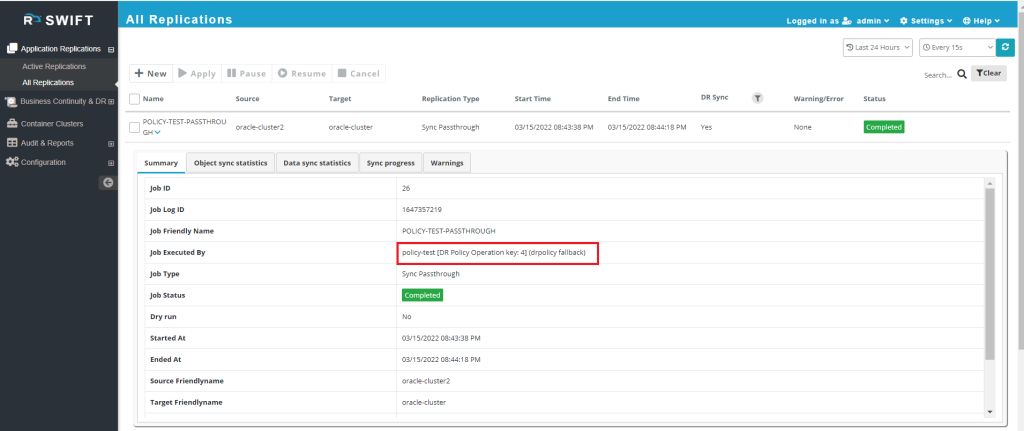1024x431 pixels.
Task: Click the Resume button
Action: tap(302, 74)
